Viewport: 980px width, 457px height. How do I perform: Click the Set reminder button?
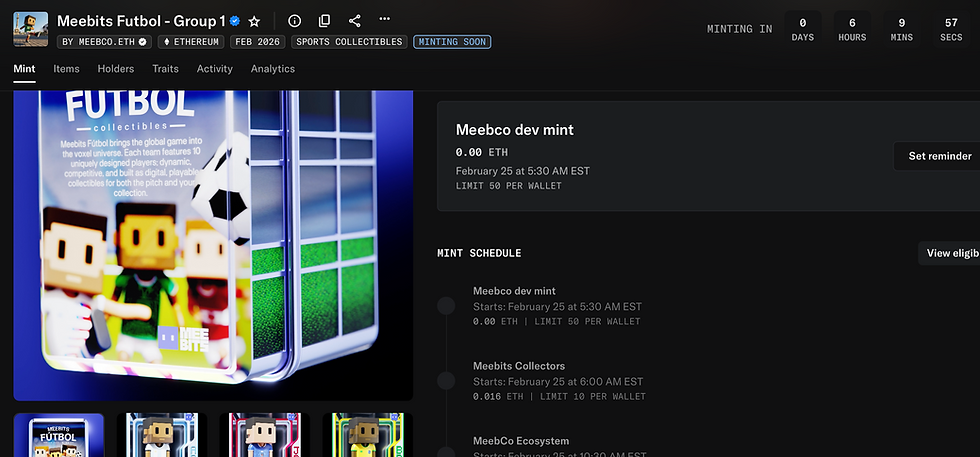[x=938, y=156]
